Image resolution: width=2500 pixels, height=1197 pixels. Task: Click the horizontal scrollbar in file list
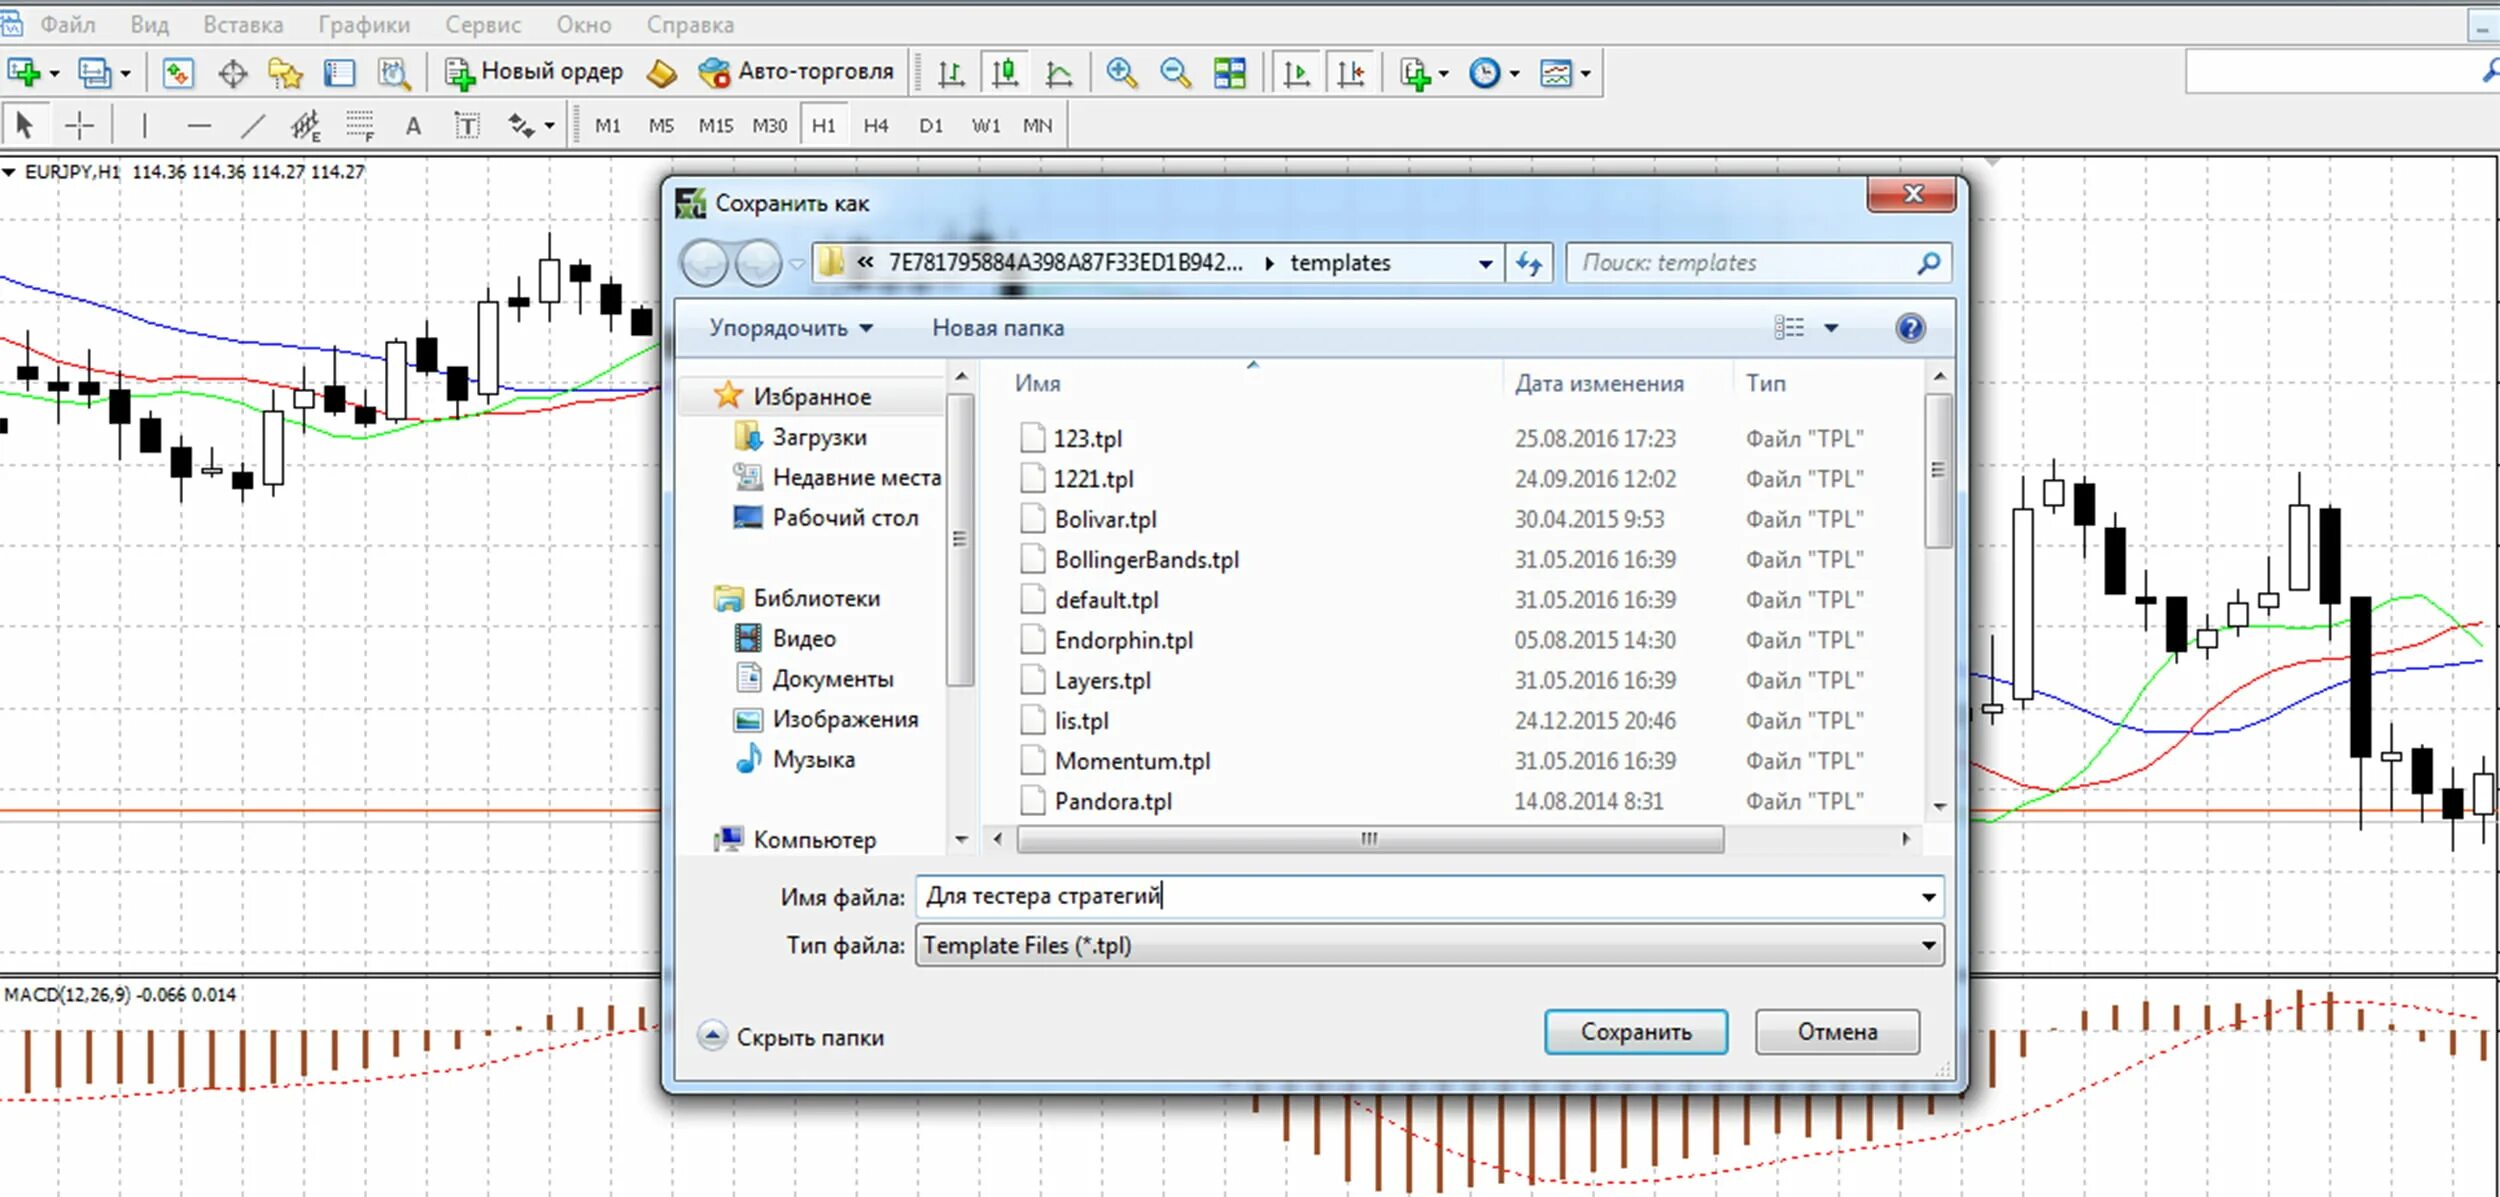tap(1369, 839)
